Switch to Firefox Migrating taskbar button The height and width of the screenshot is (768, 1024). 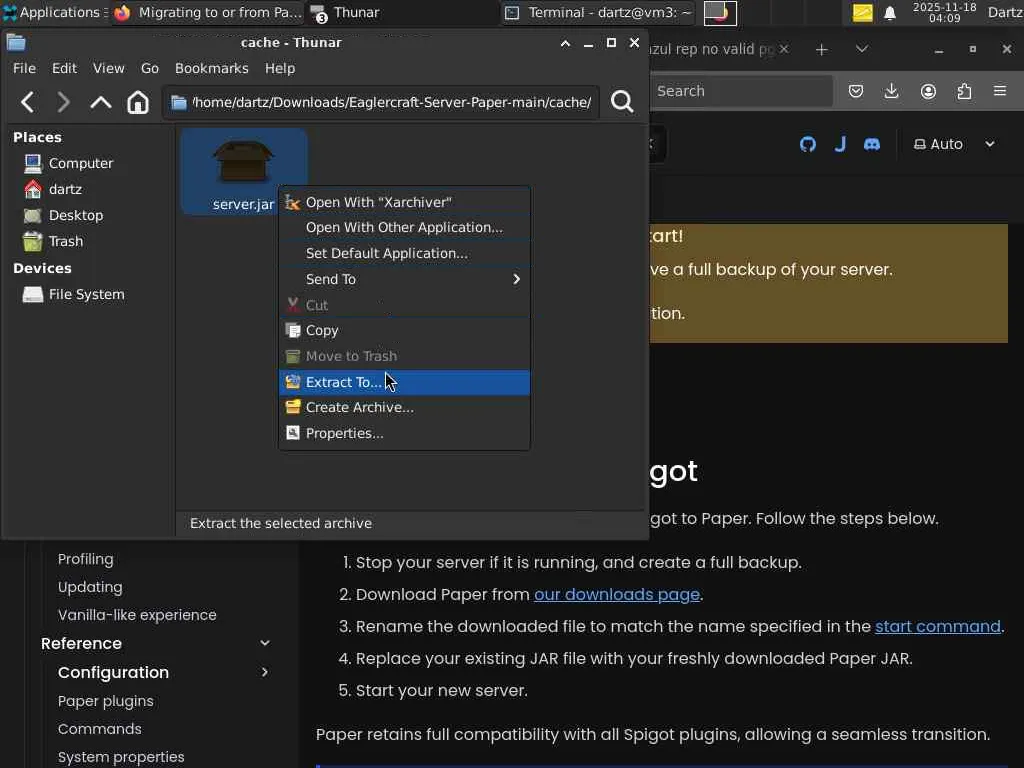pos(207,12)
